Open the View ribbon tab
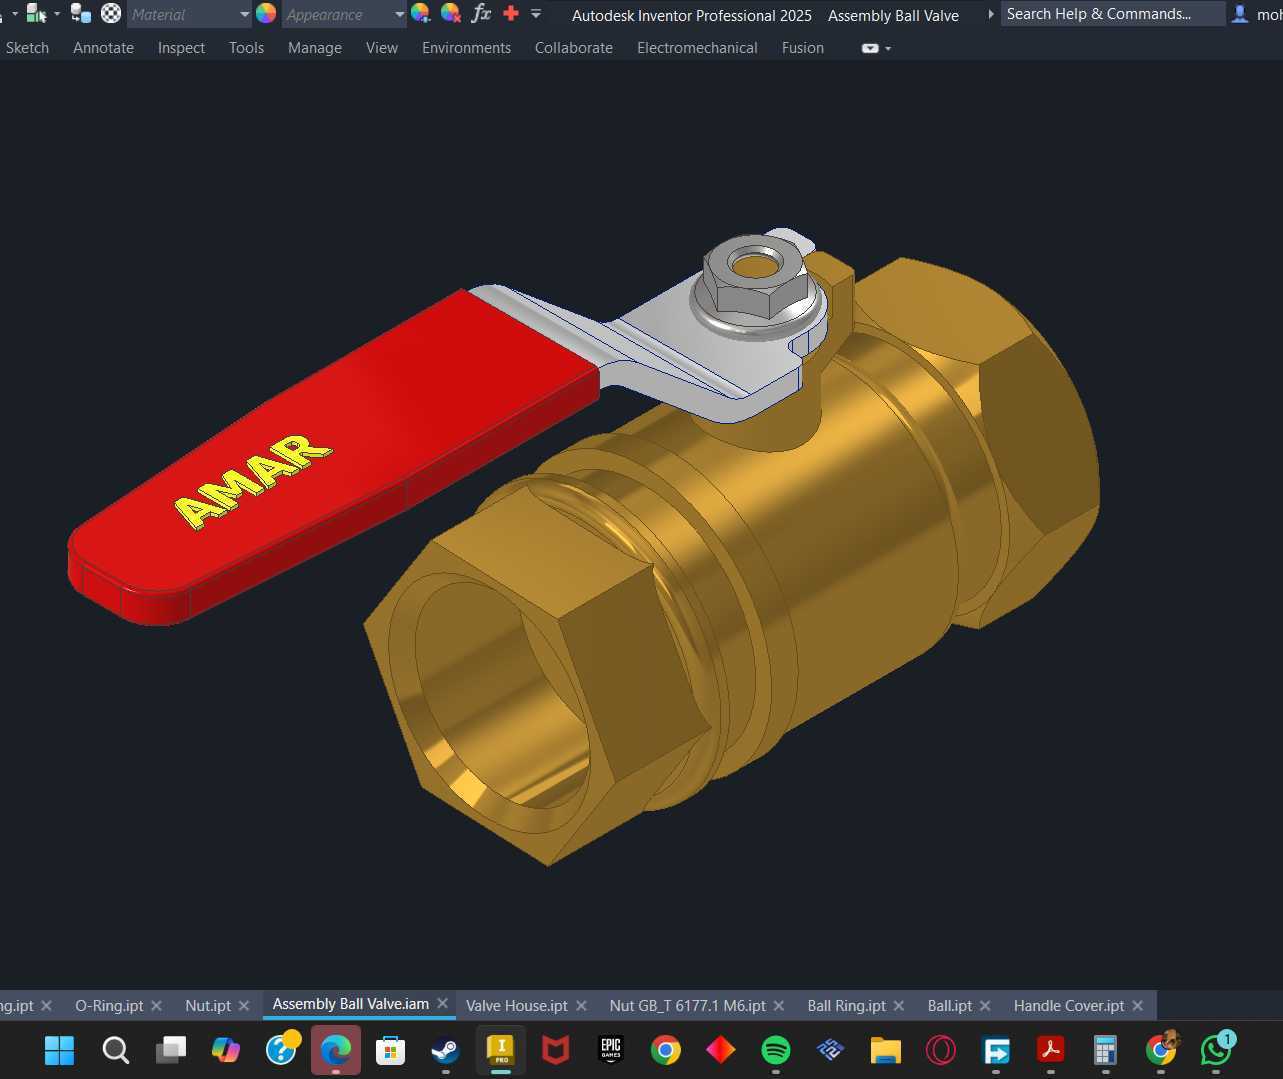The height and width of the screenshot is (1079, 1283). click(x=382, y=48)
